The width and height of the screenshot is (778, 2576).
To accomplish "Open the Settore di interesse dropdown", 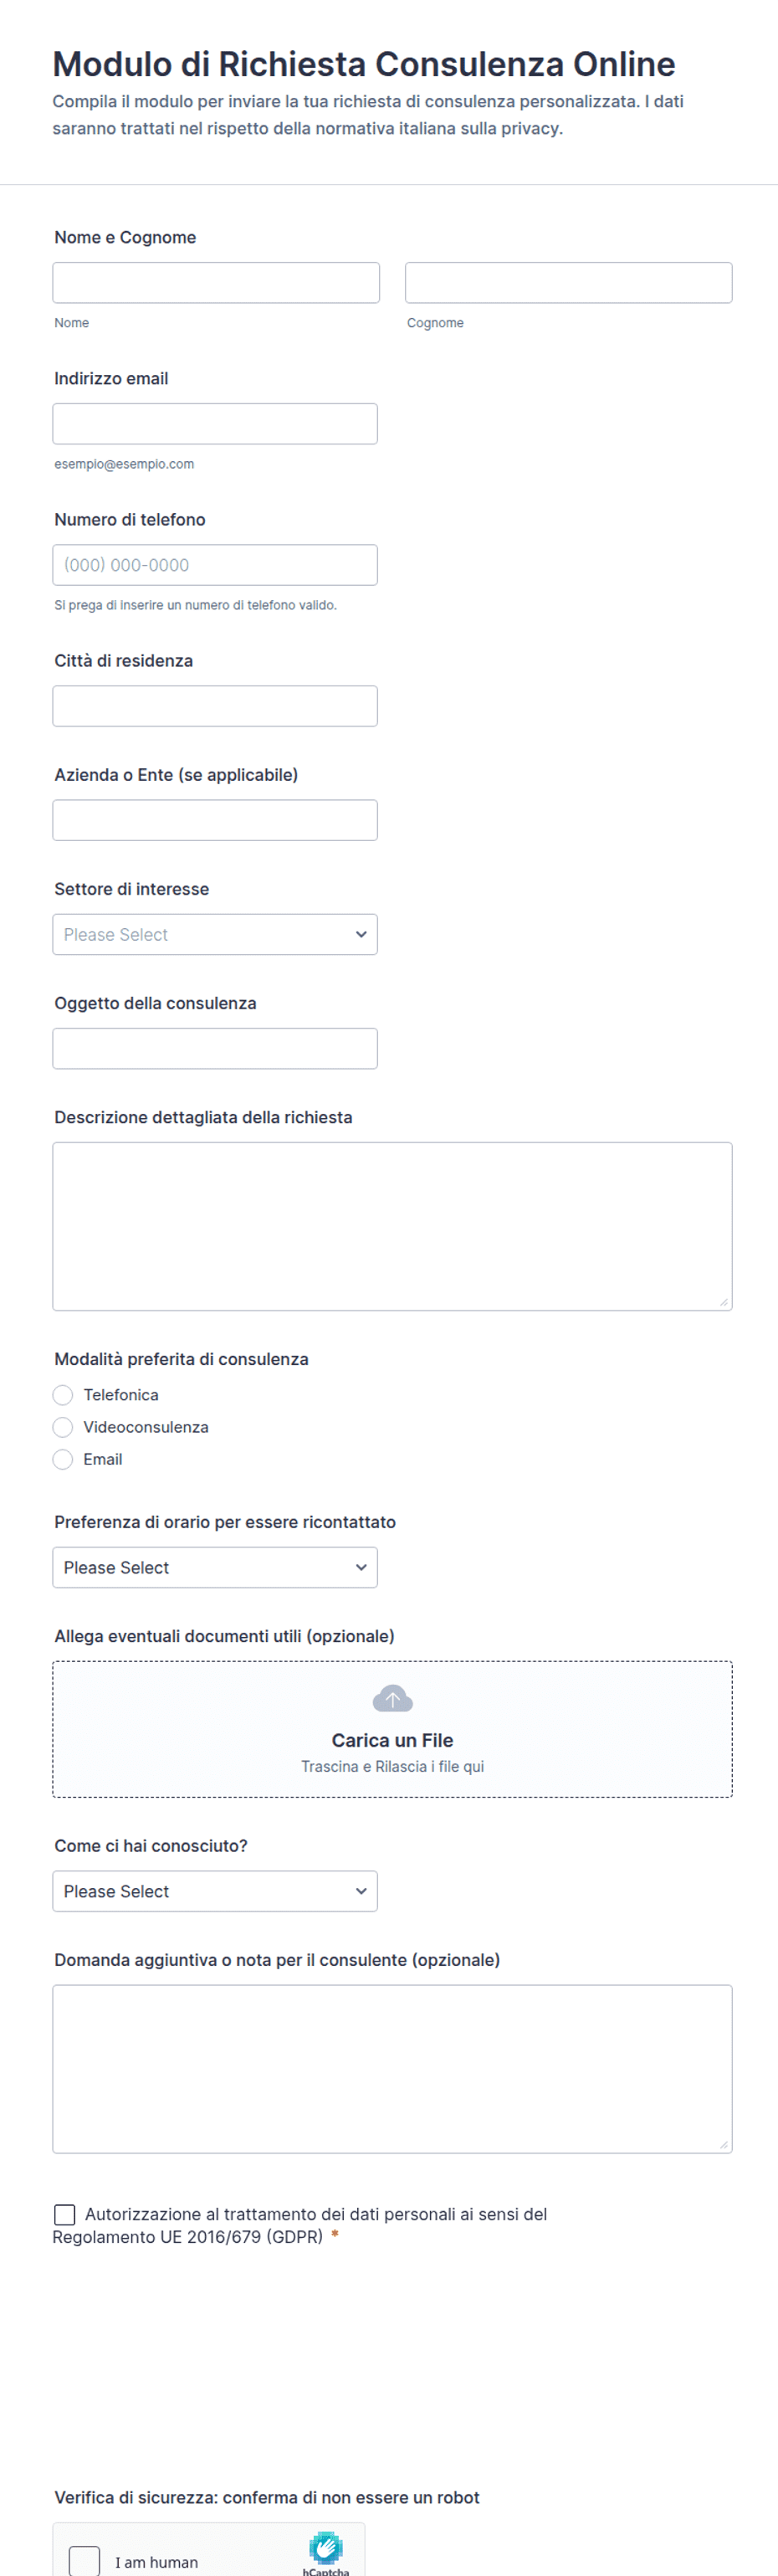I will point(215,934).
